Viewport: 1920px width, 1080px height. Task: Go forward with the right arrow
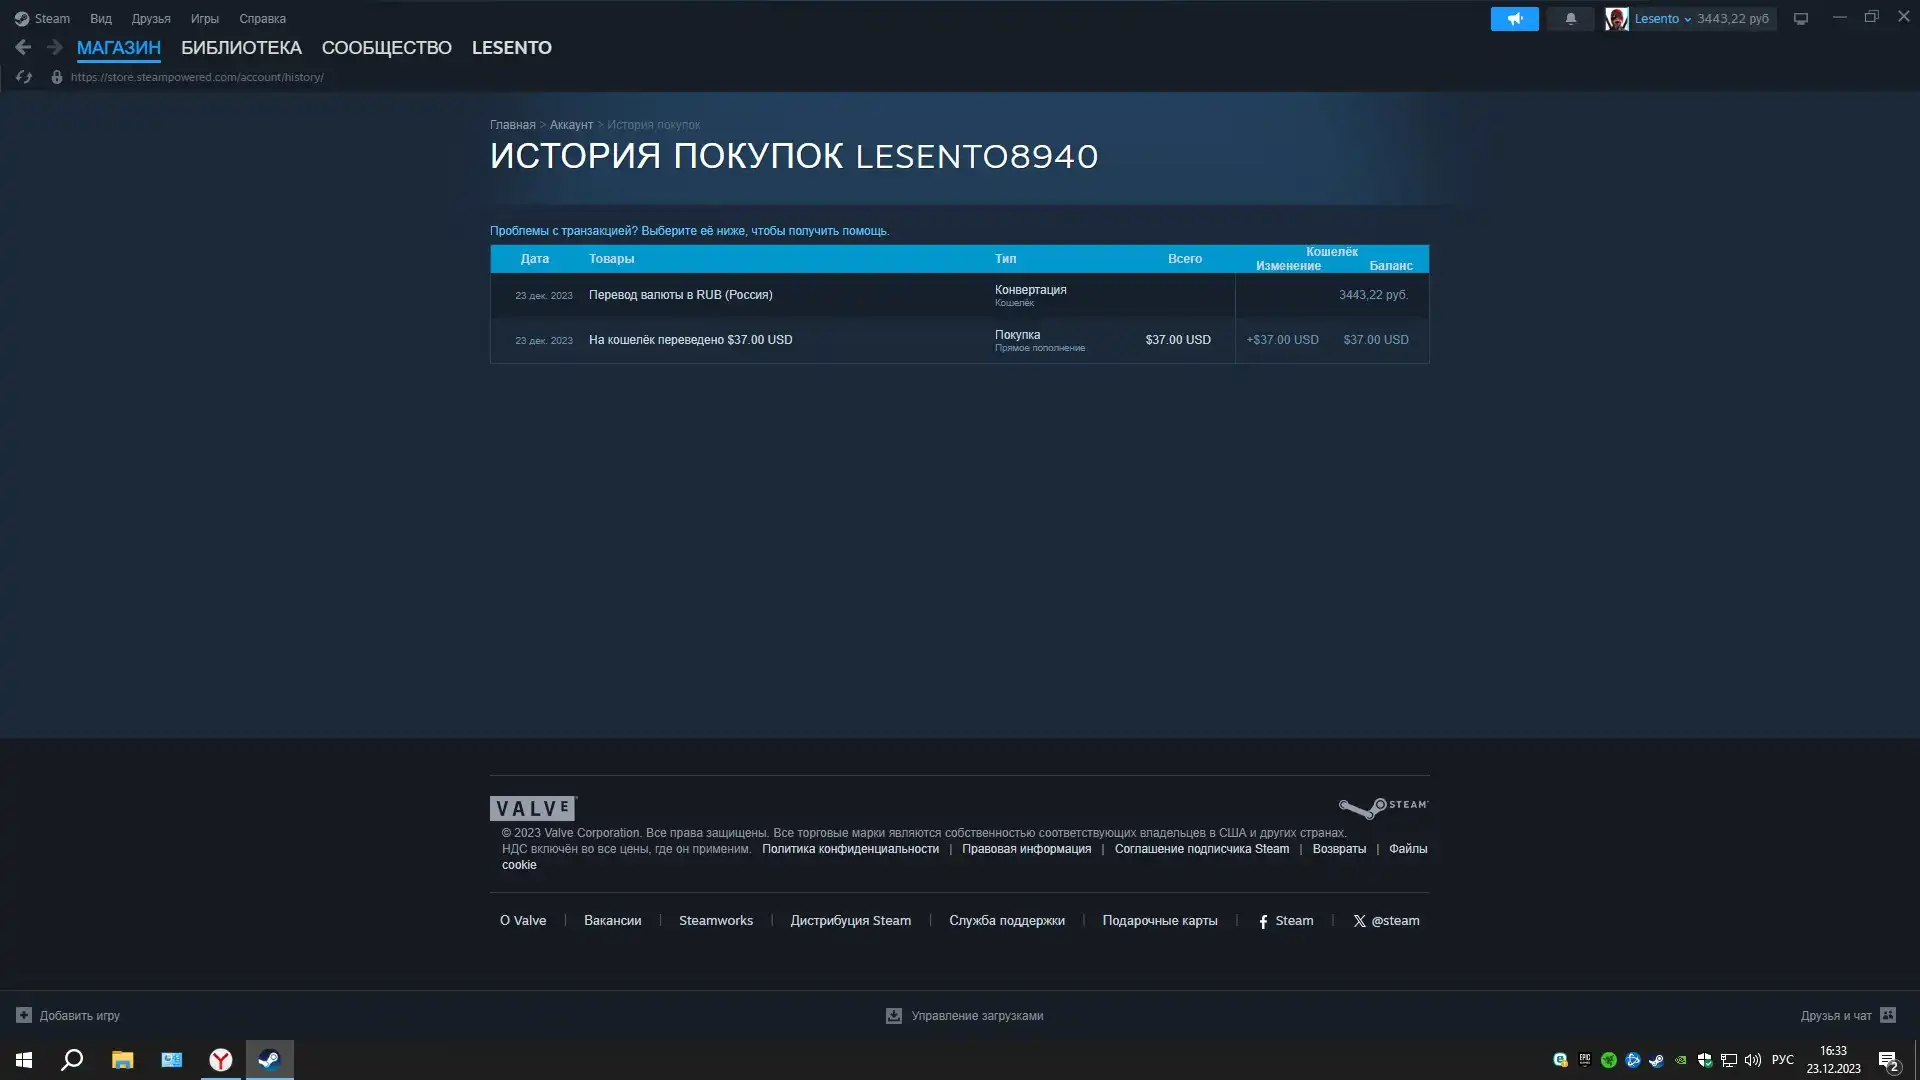point(55,47)
